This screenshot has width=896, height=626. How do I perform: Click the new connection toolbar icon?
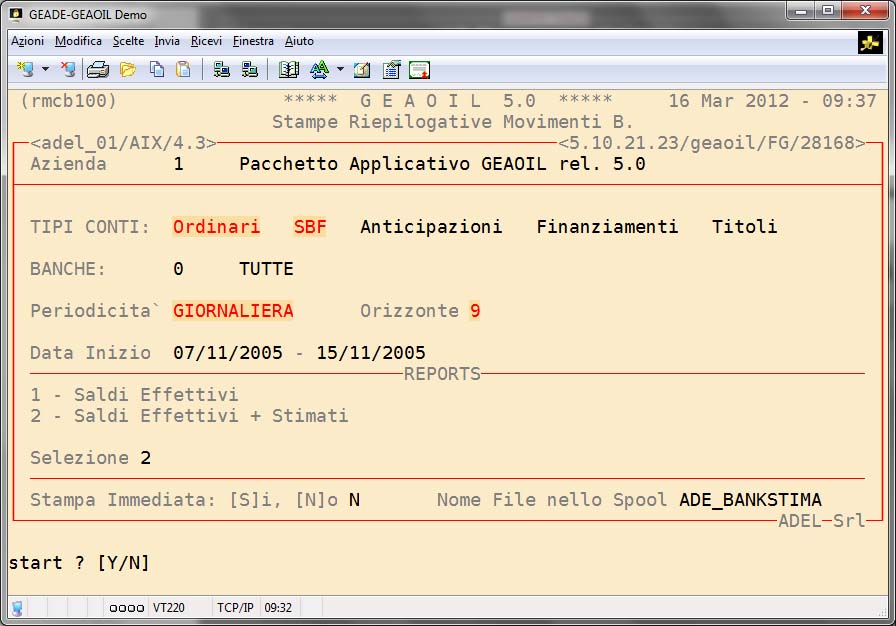pyautogui.click(x=25, y=70)
